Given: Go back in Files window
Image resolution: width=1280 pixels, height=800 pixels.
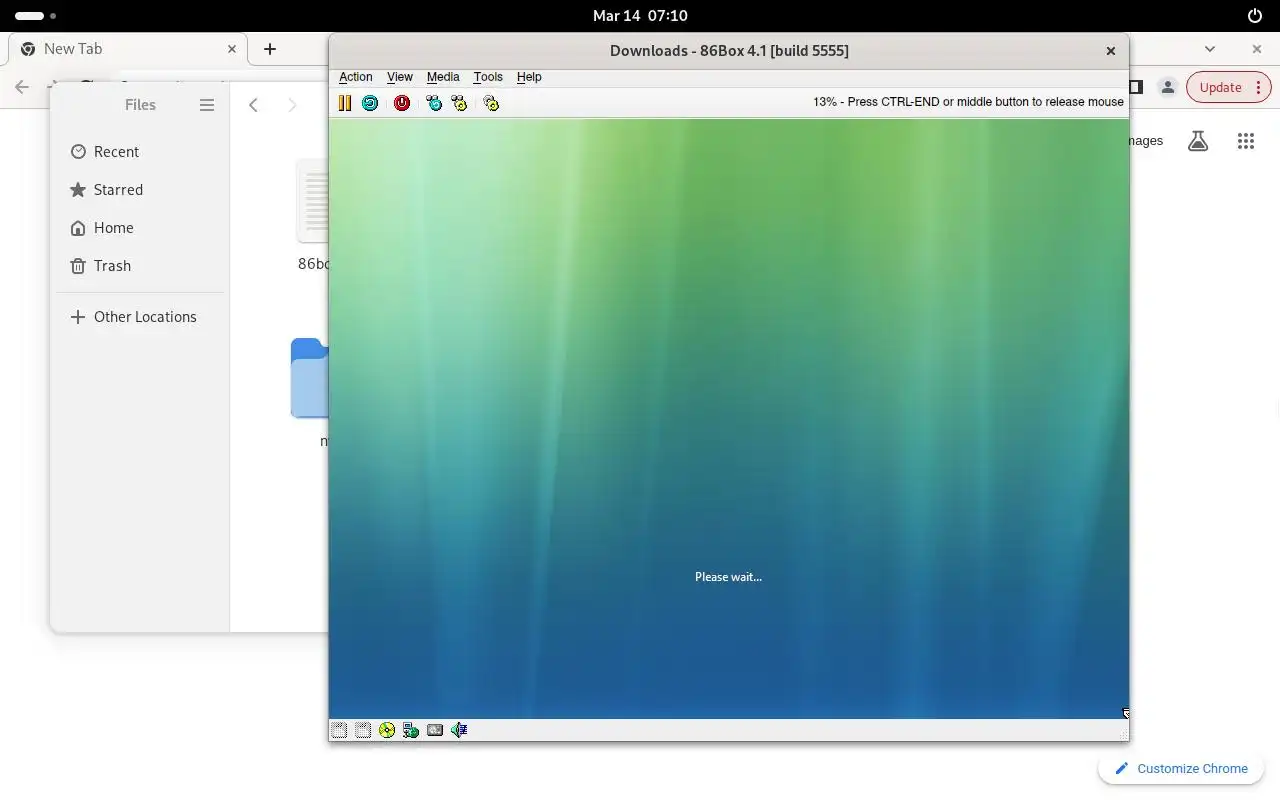Looking at the screenshot, I should point(254,105).
